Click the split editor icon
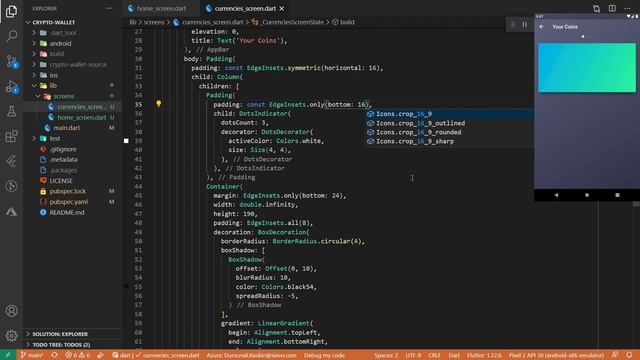This screenshot has height=360, width=640. pyautogui.click(x=612, y=8)
